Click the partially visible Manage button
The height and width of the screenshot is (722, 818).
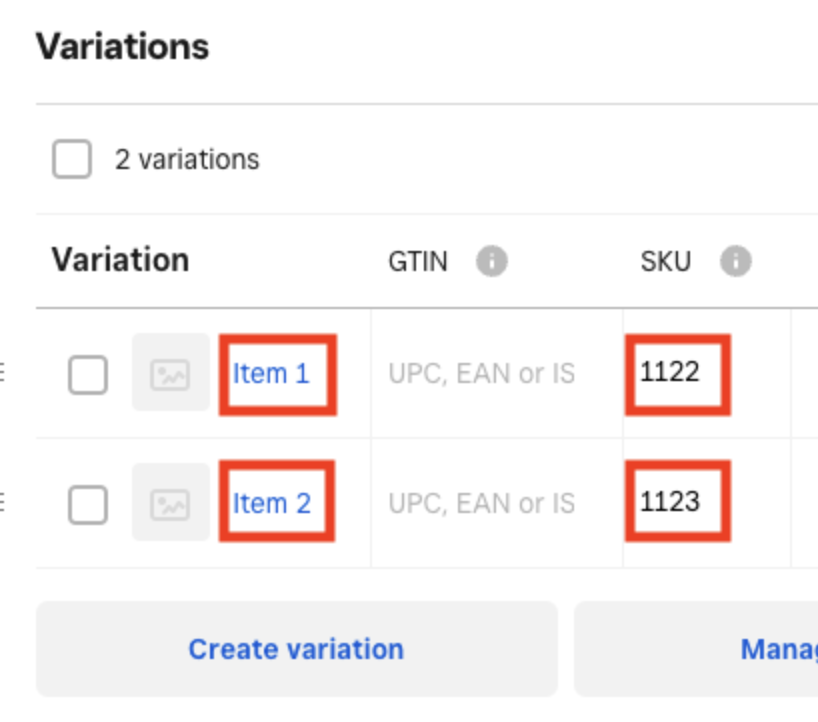coord(778,649)
